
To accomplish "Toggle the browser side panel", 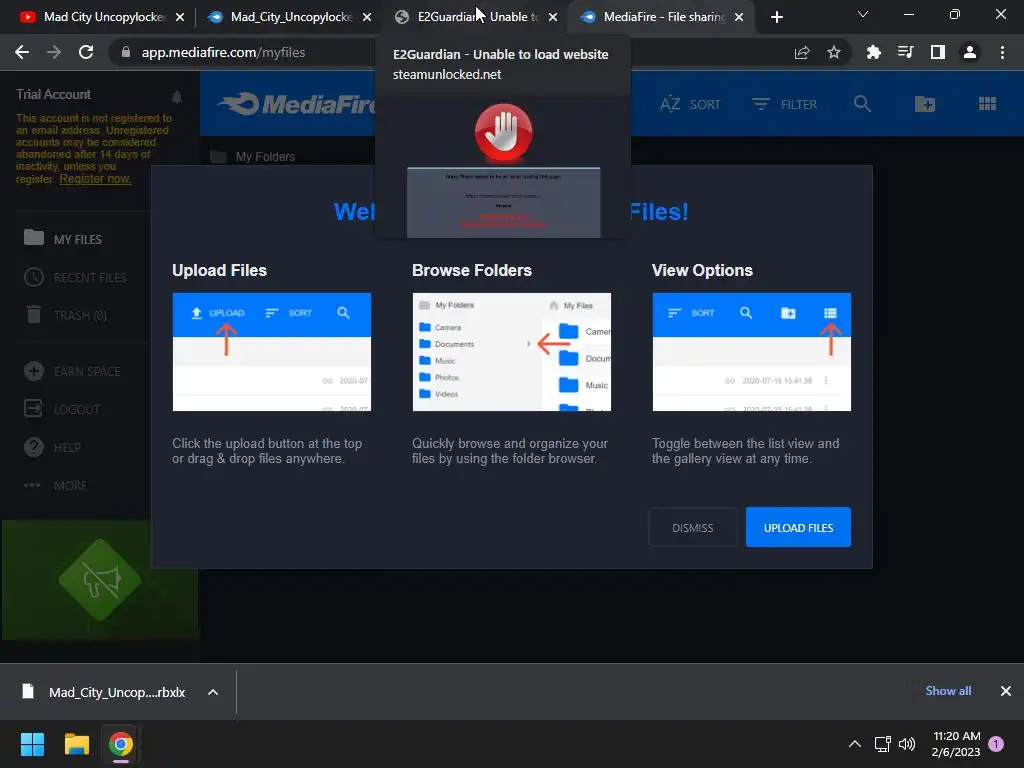I will 938,52.
